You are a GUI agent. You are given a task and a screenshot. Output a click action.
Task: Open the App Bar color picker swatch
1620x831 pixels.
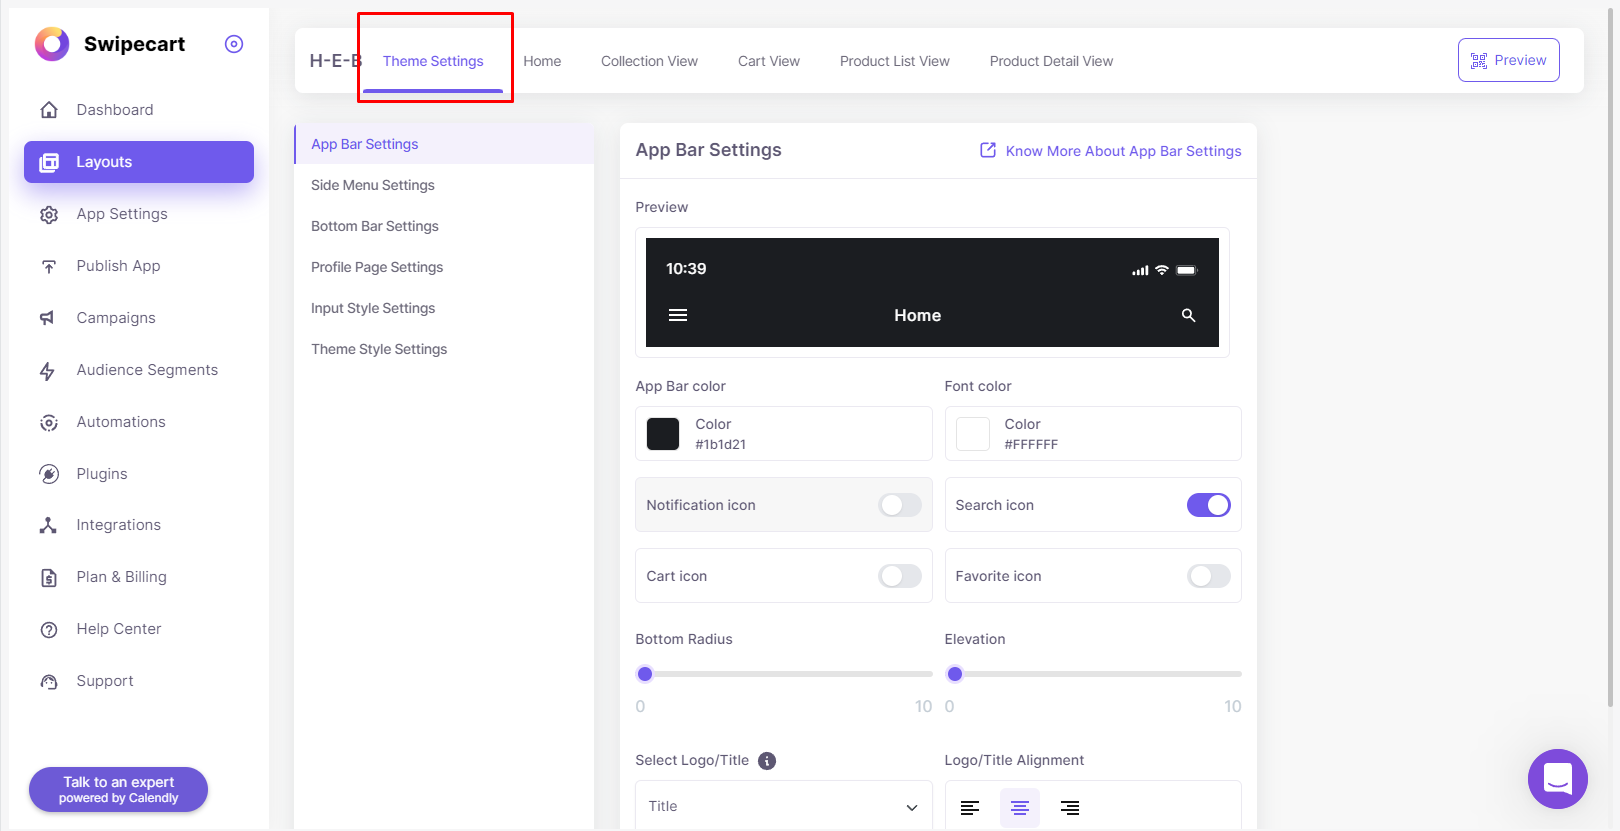[x=663, y=434]
